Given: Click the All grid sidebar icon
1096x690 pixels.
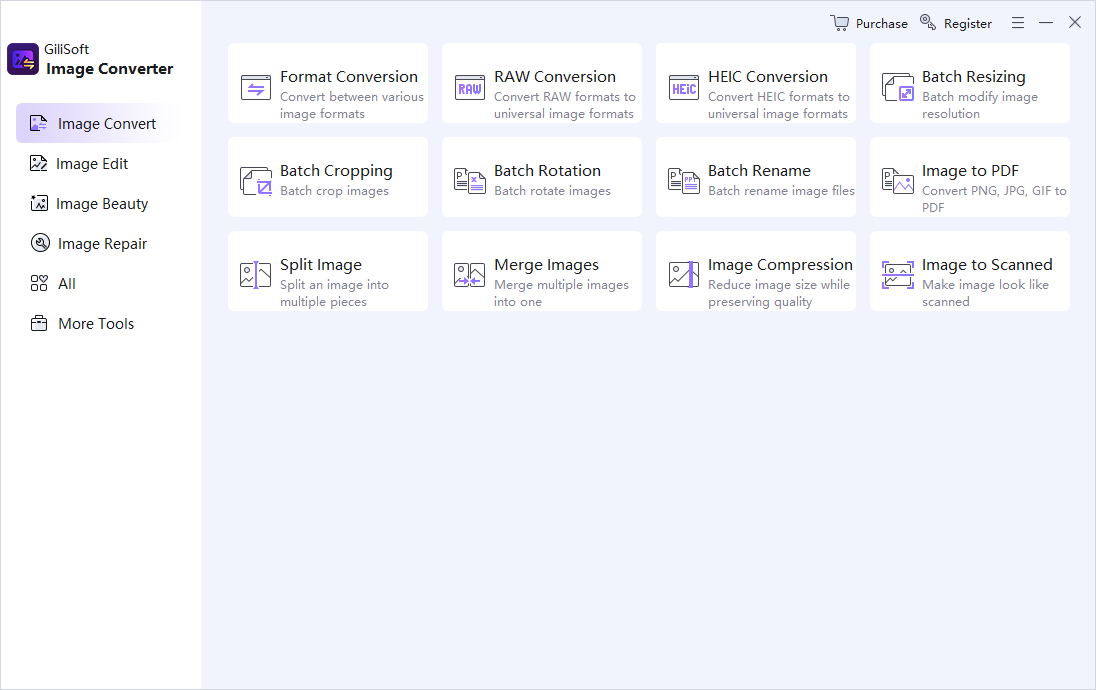Looking at the screenshot, I should coord(39,283).
